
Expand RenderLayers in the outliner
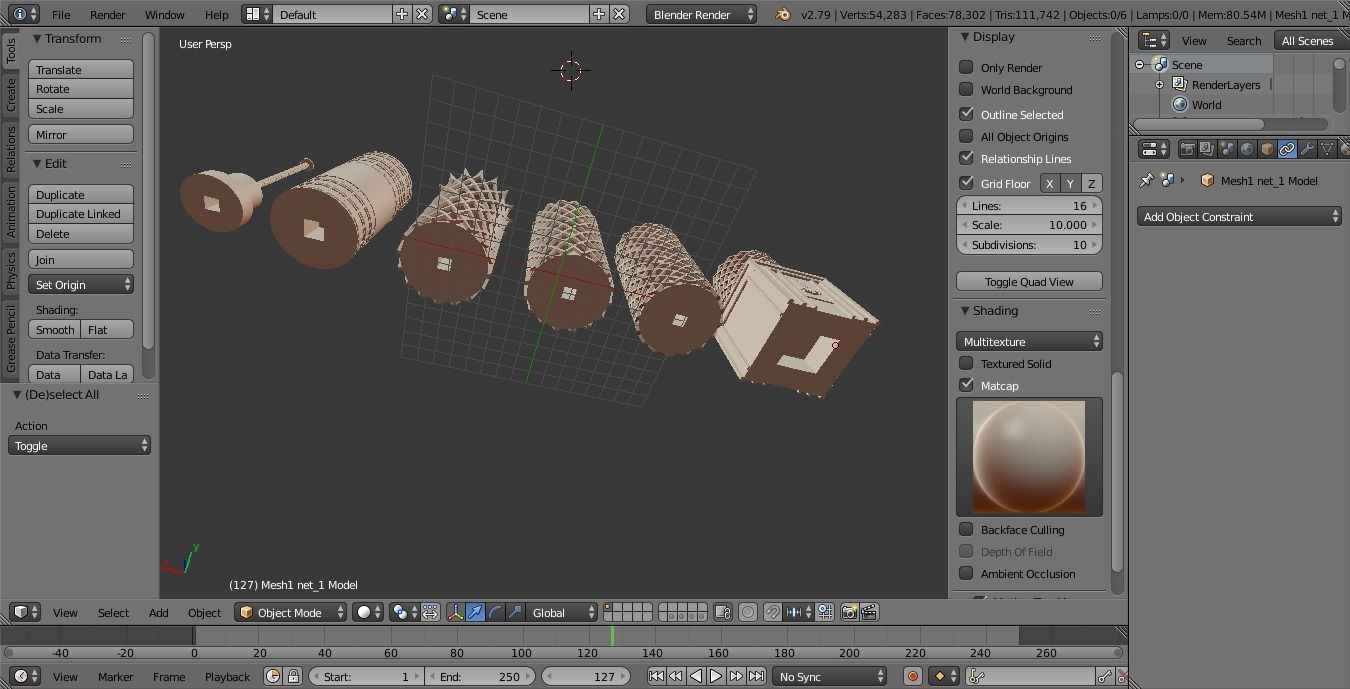pos(1159,84)
